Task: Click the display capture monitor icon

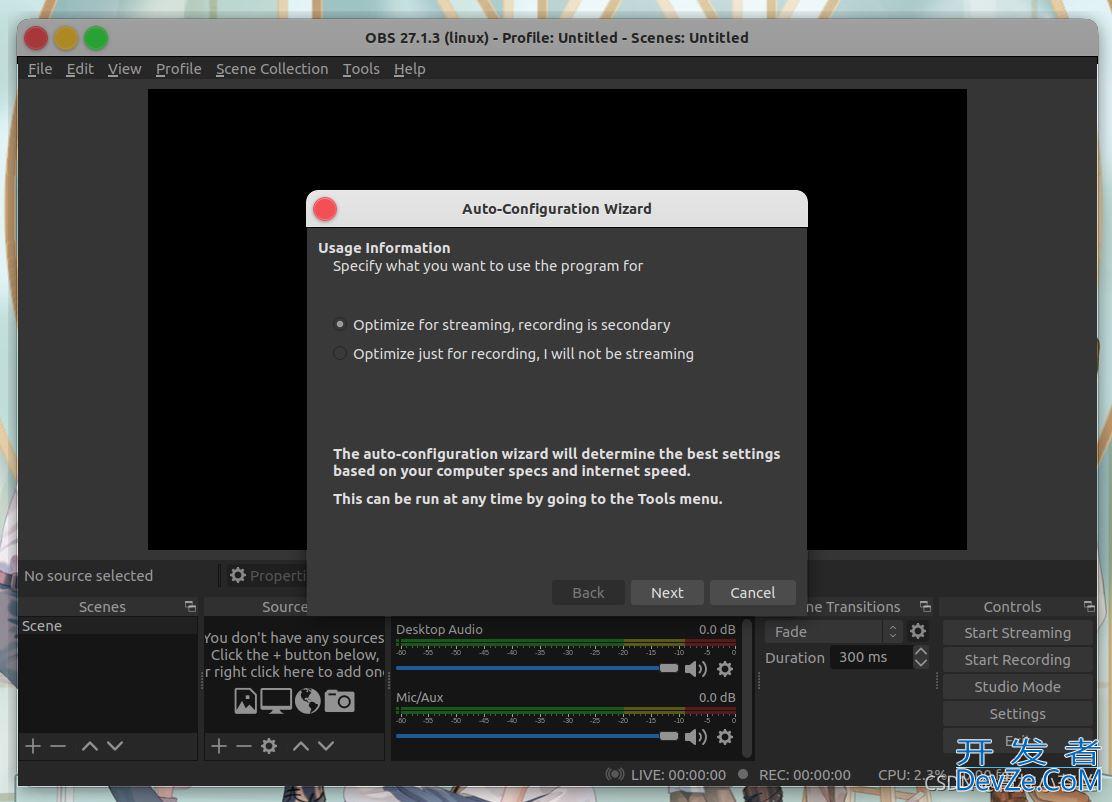Action: pyautogui.click(x=276, y=701)
